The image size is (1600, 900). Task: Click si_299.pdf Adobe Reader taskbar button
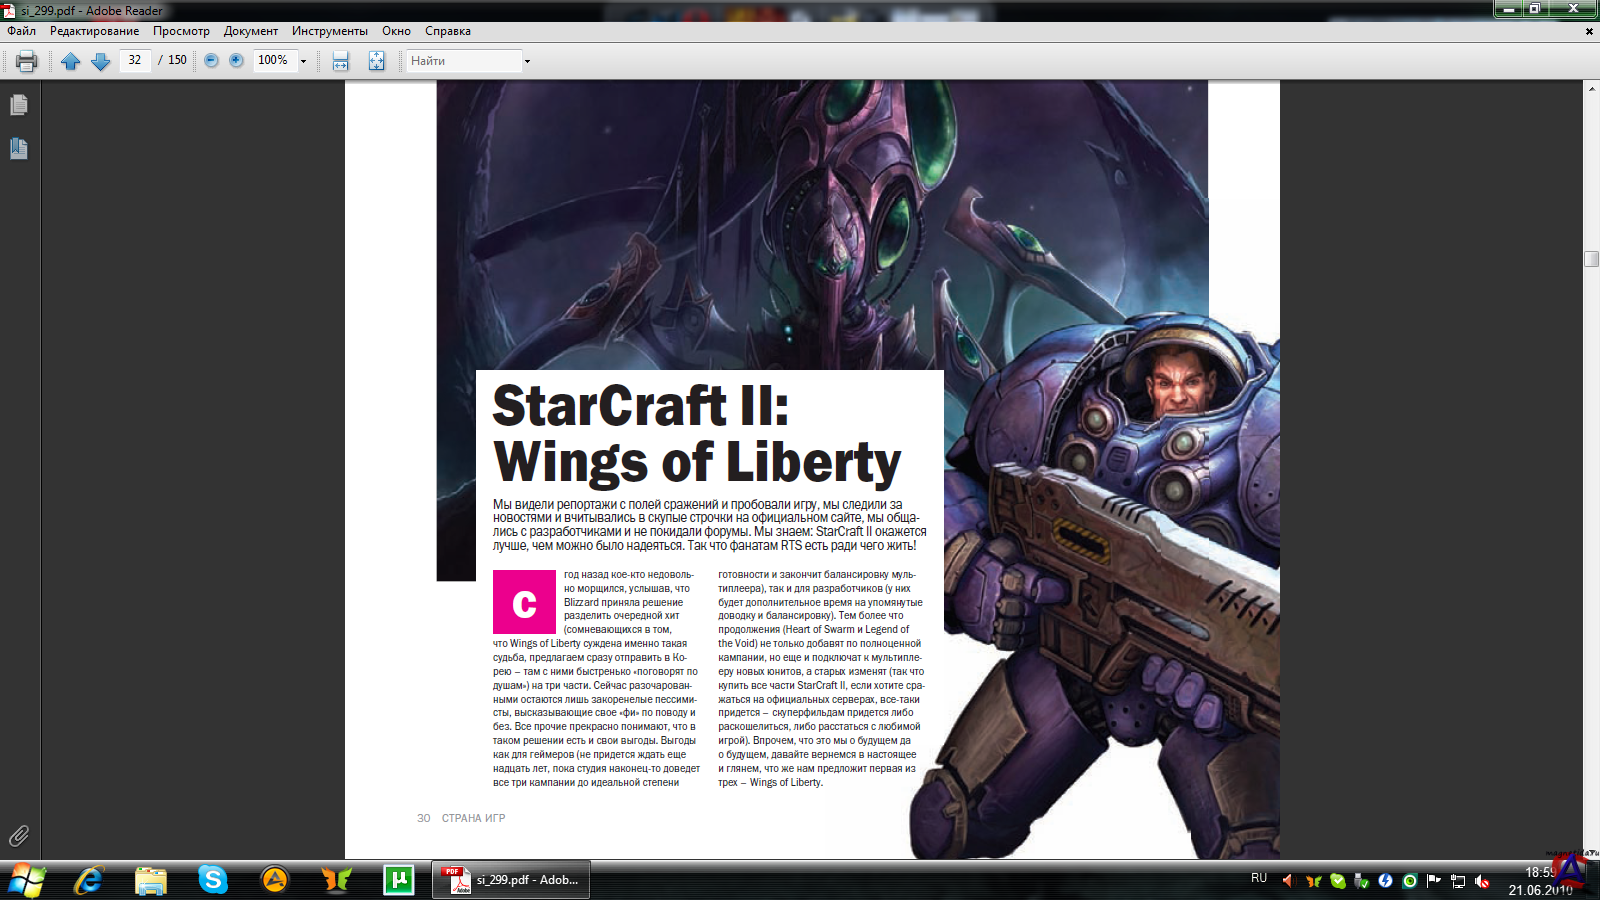[511, 880]
